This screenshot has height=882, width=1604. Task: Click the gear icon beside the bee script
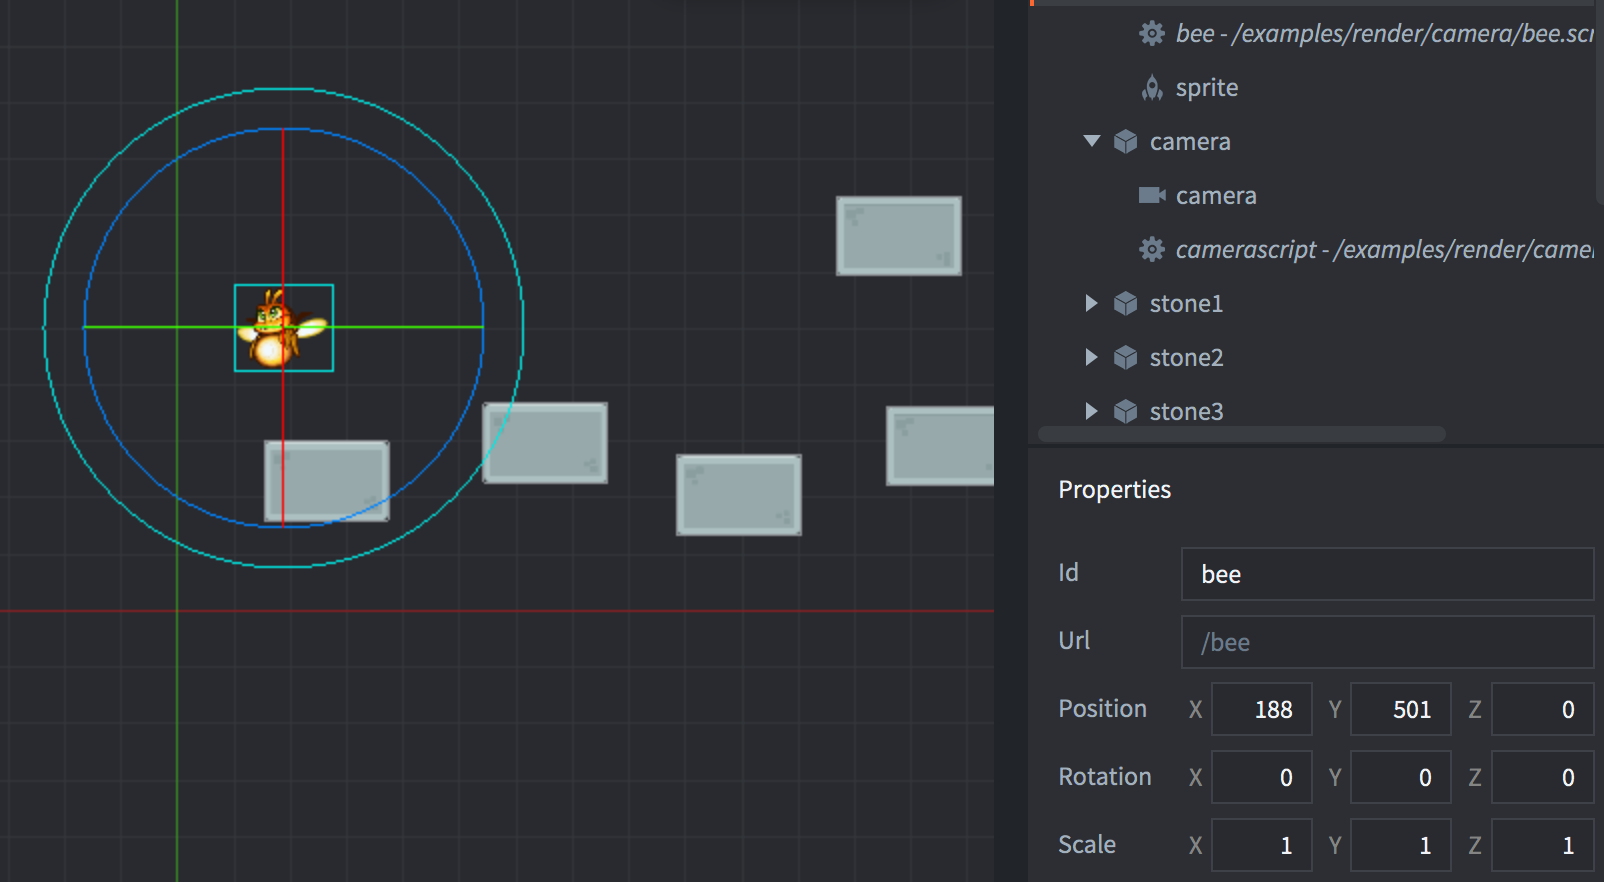click(1152, 34)
